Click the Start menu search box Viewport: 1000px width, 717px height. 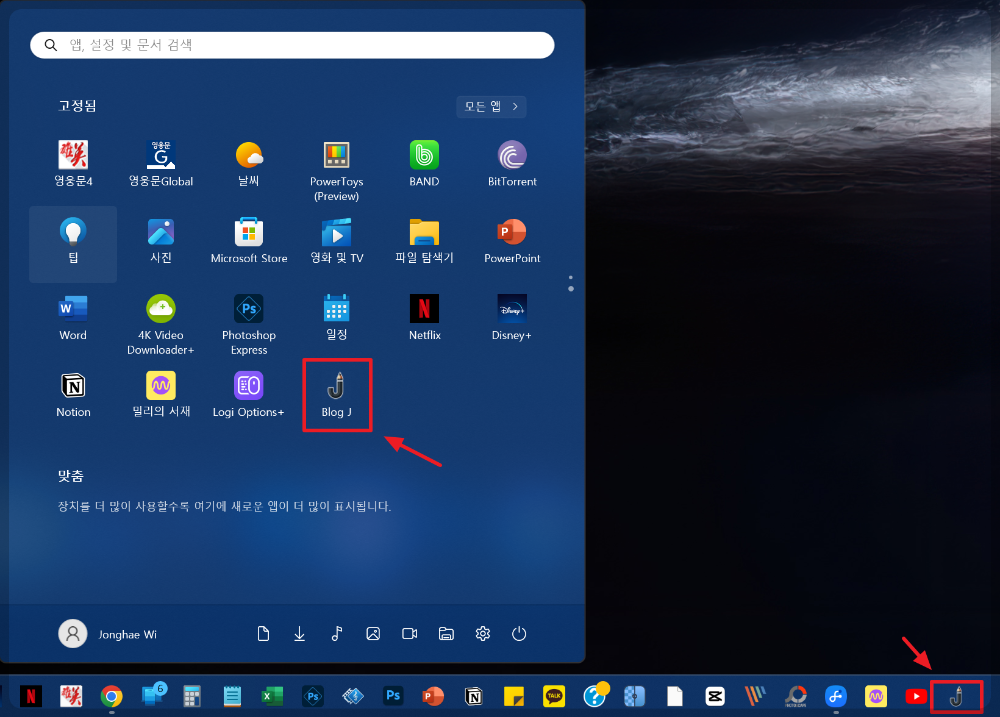[x=292, y=45]
